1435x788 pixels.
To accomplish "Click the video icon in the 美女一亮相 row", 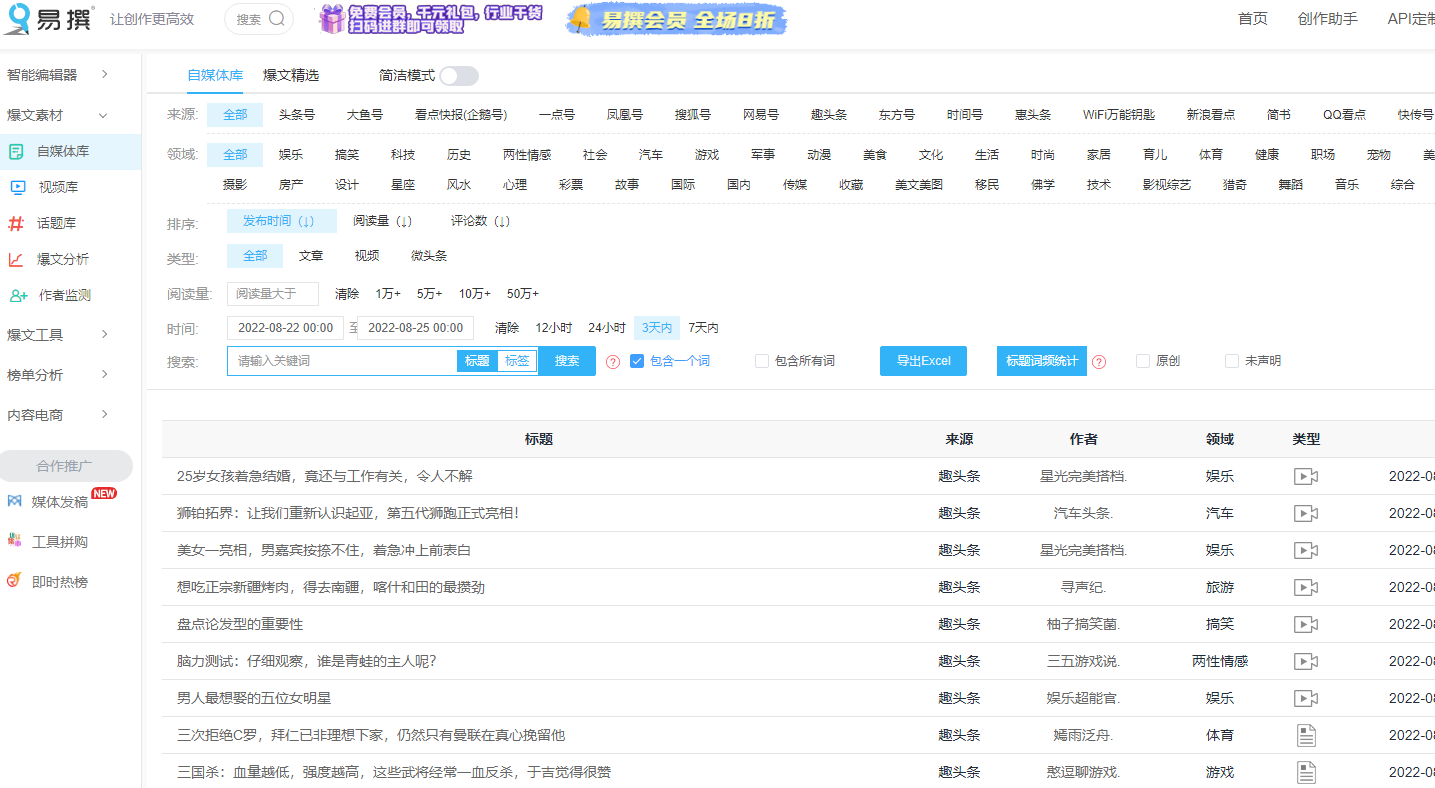I will 1306,550.
